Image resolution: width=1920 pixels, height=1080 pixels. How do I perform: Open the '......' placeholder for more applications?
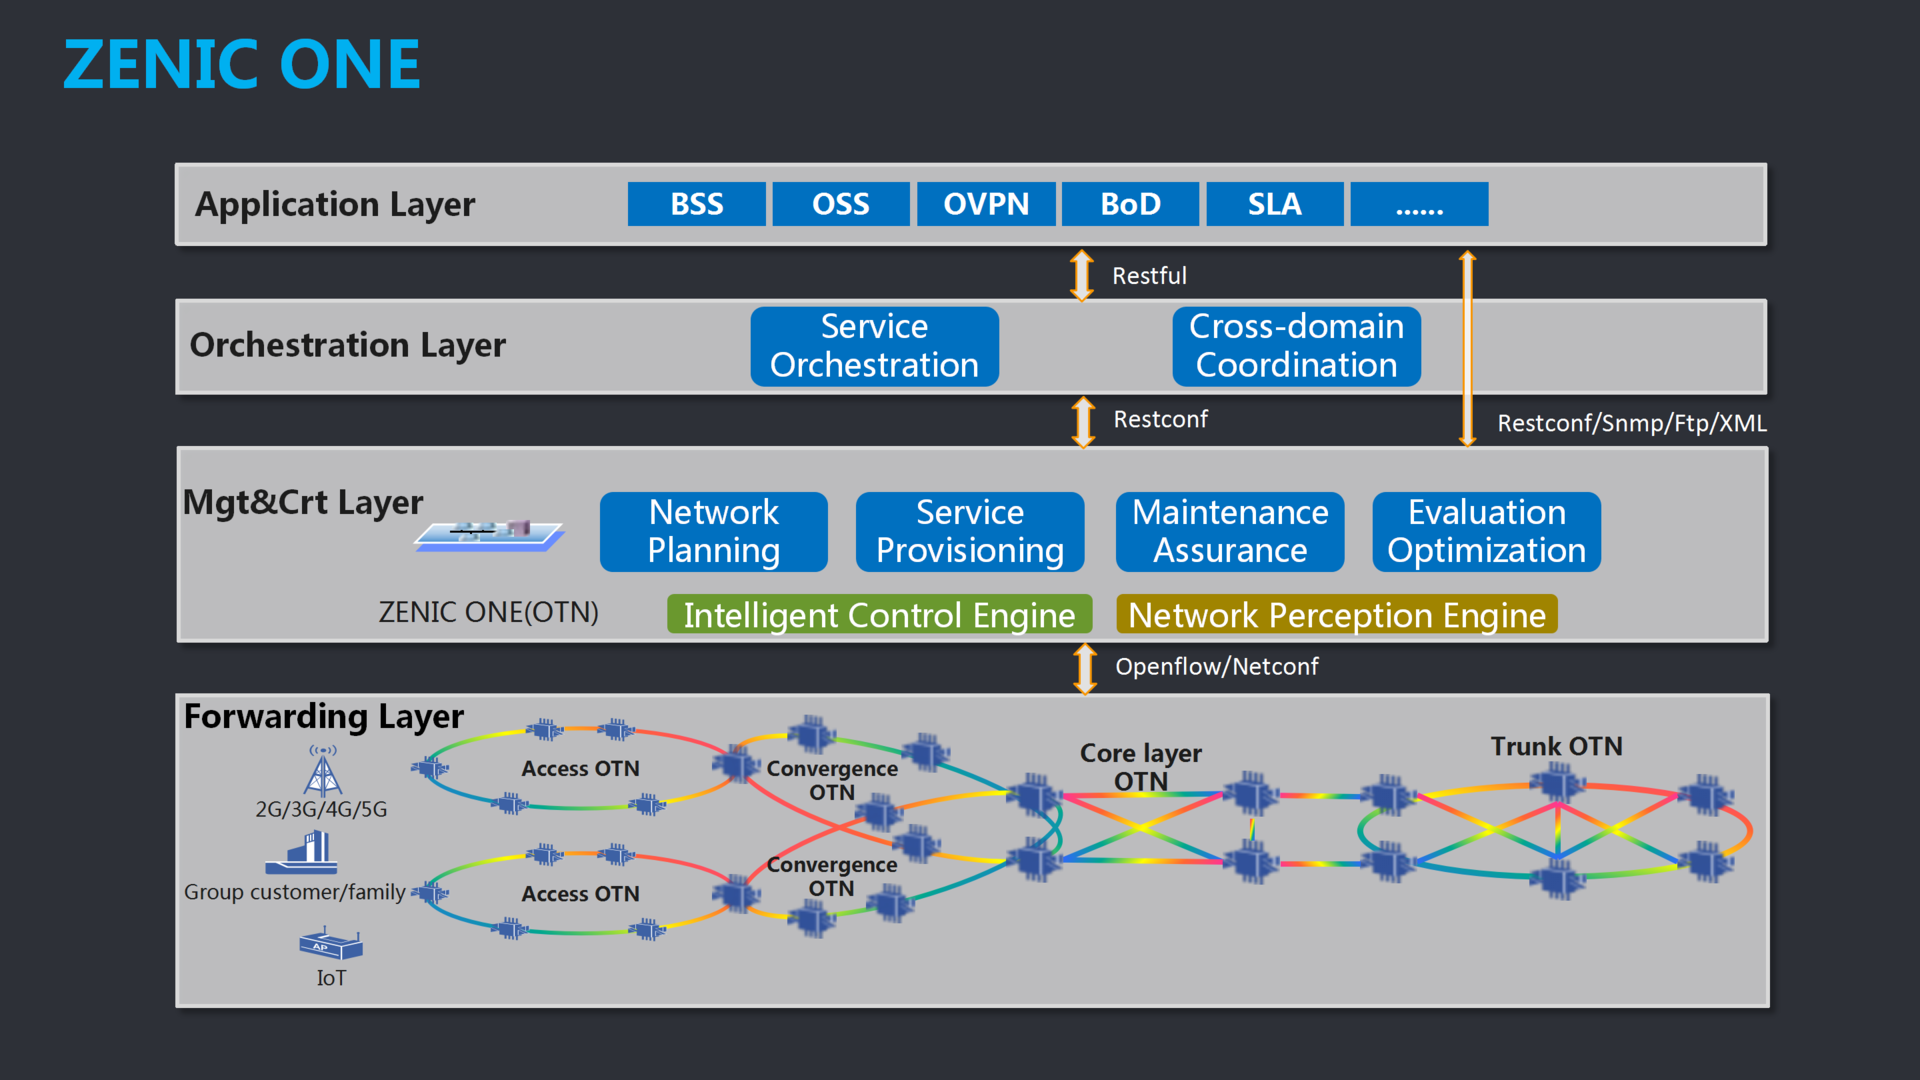pos(1419,204)
